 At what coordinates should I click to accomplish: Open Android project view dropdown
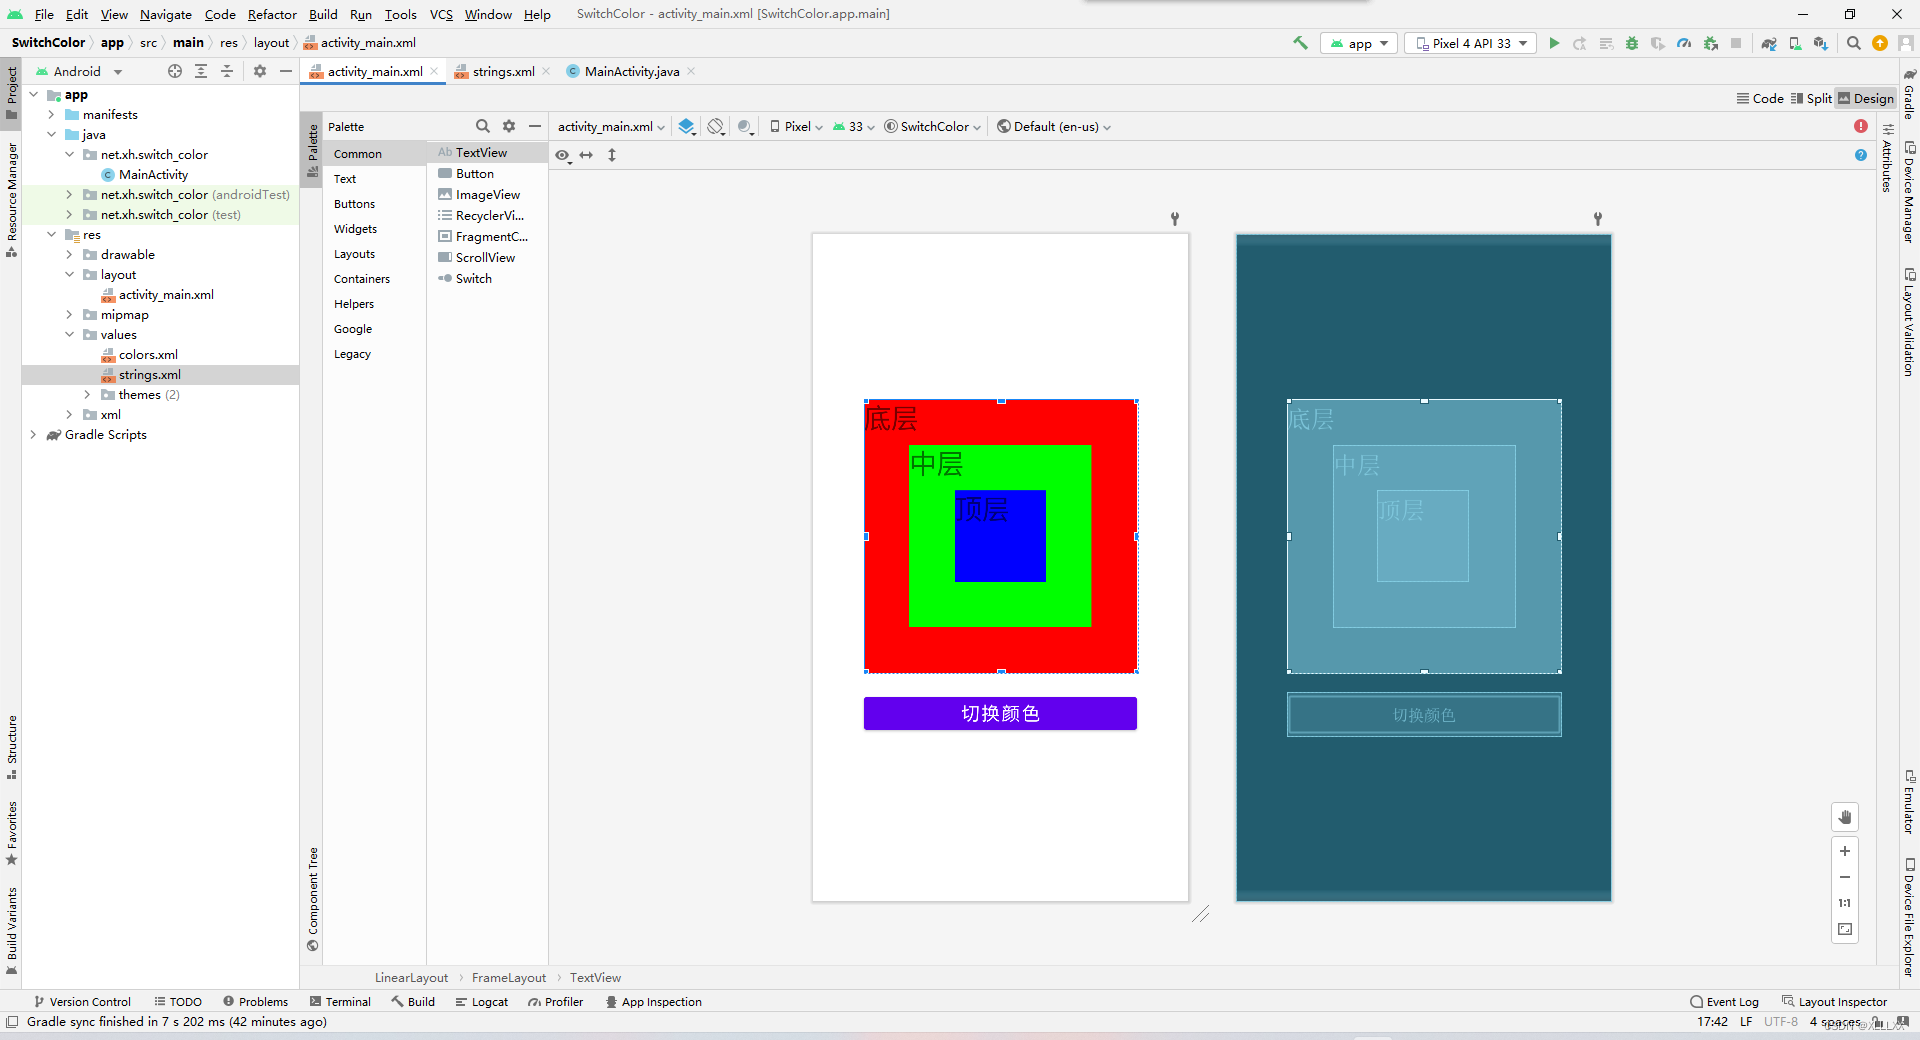coord(78,71)
